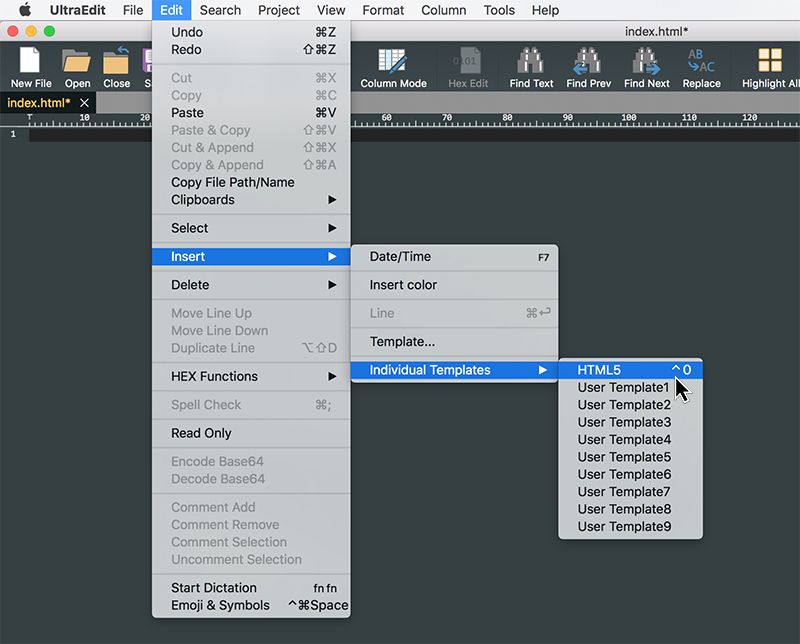Expand the Clipboards submenu

[x=251, y=200]
